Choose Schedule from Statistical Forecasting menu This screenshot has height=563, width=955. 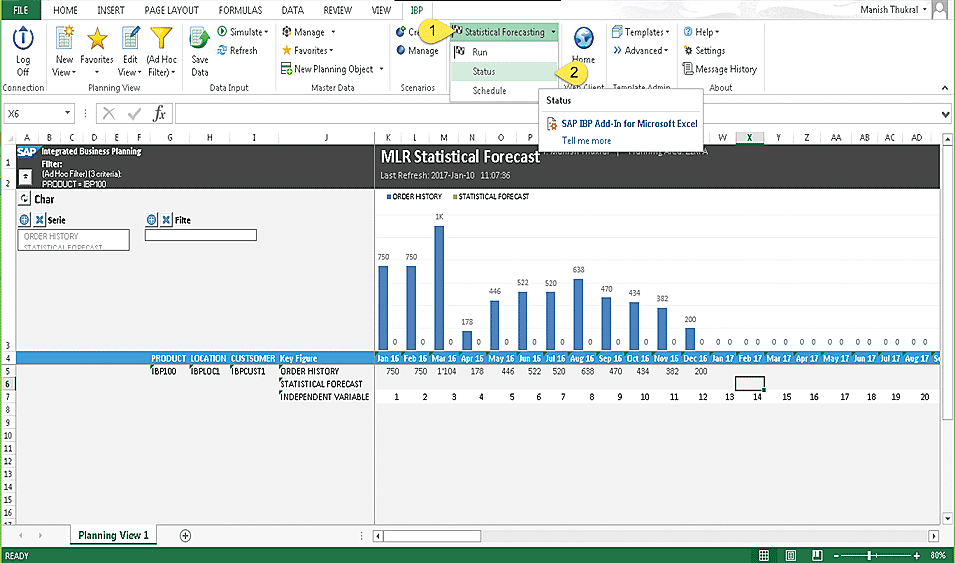[504, 91]
